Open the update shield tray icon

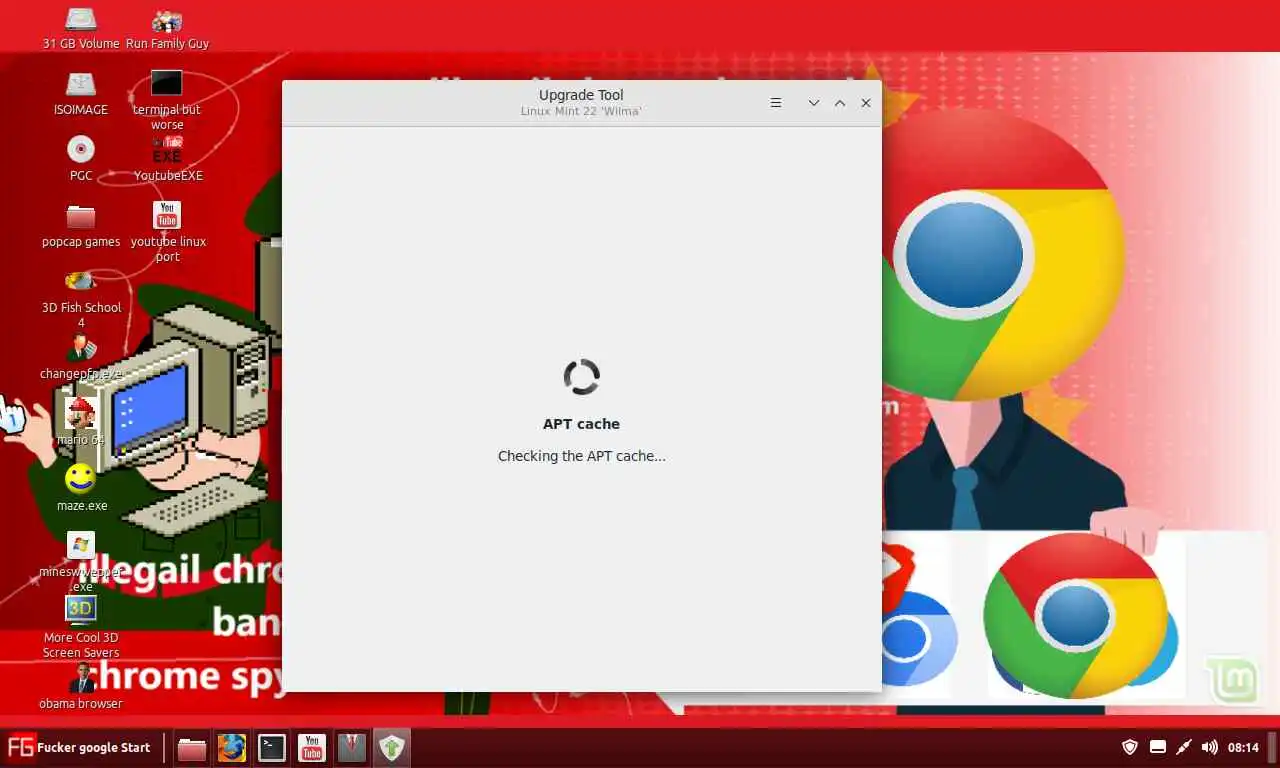1130,747
